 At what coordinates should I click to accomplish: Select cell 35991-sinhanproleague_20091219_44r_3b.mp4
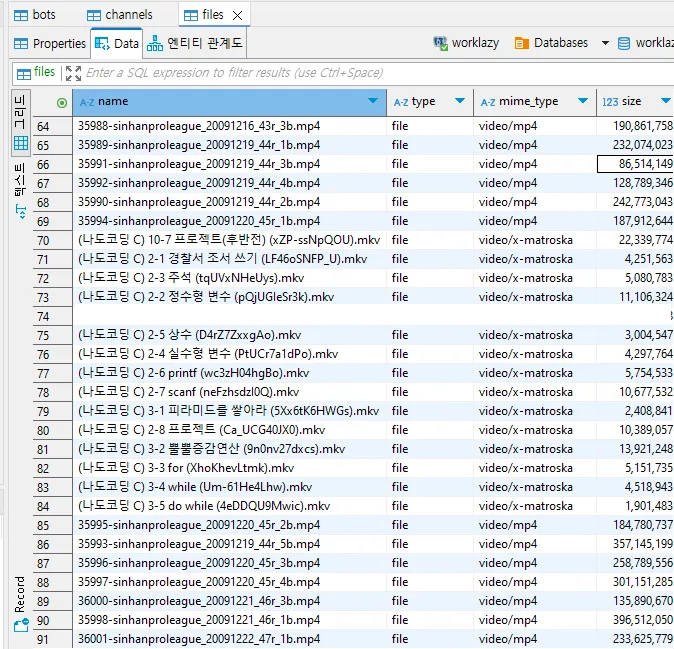230,164
